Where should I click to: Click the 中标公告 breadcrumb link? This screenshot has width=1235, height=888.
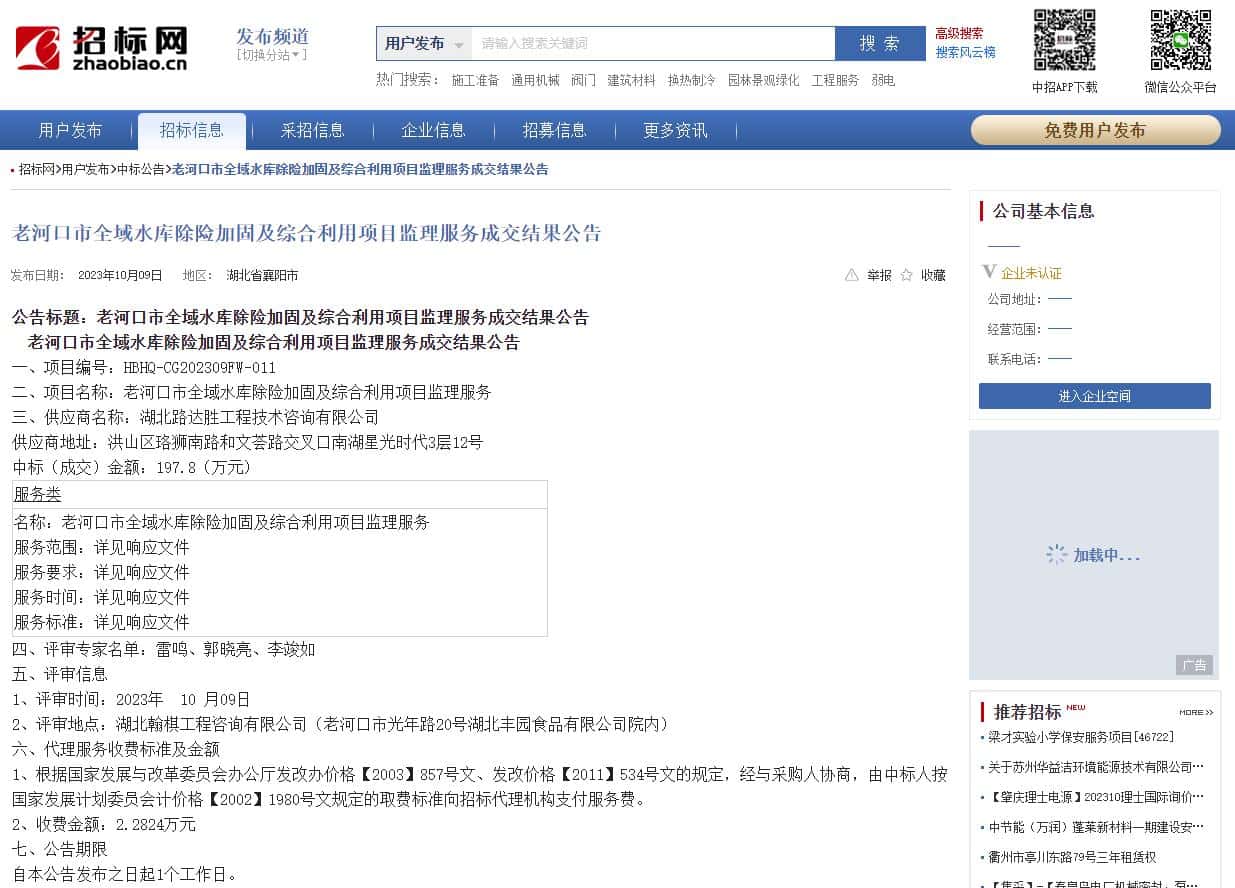(141, 170)
